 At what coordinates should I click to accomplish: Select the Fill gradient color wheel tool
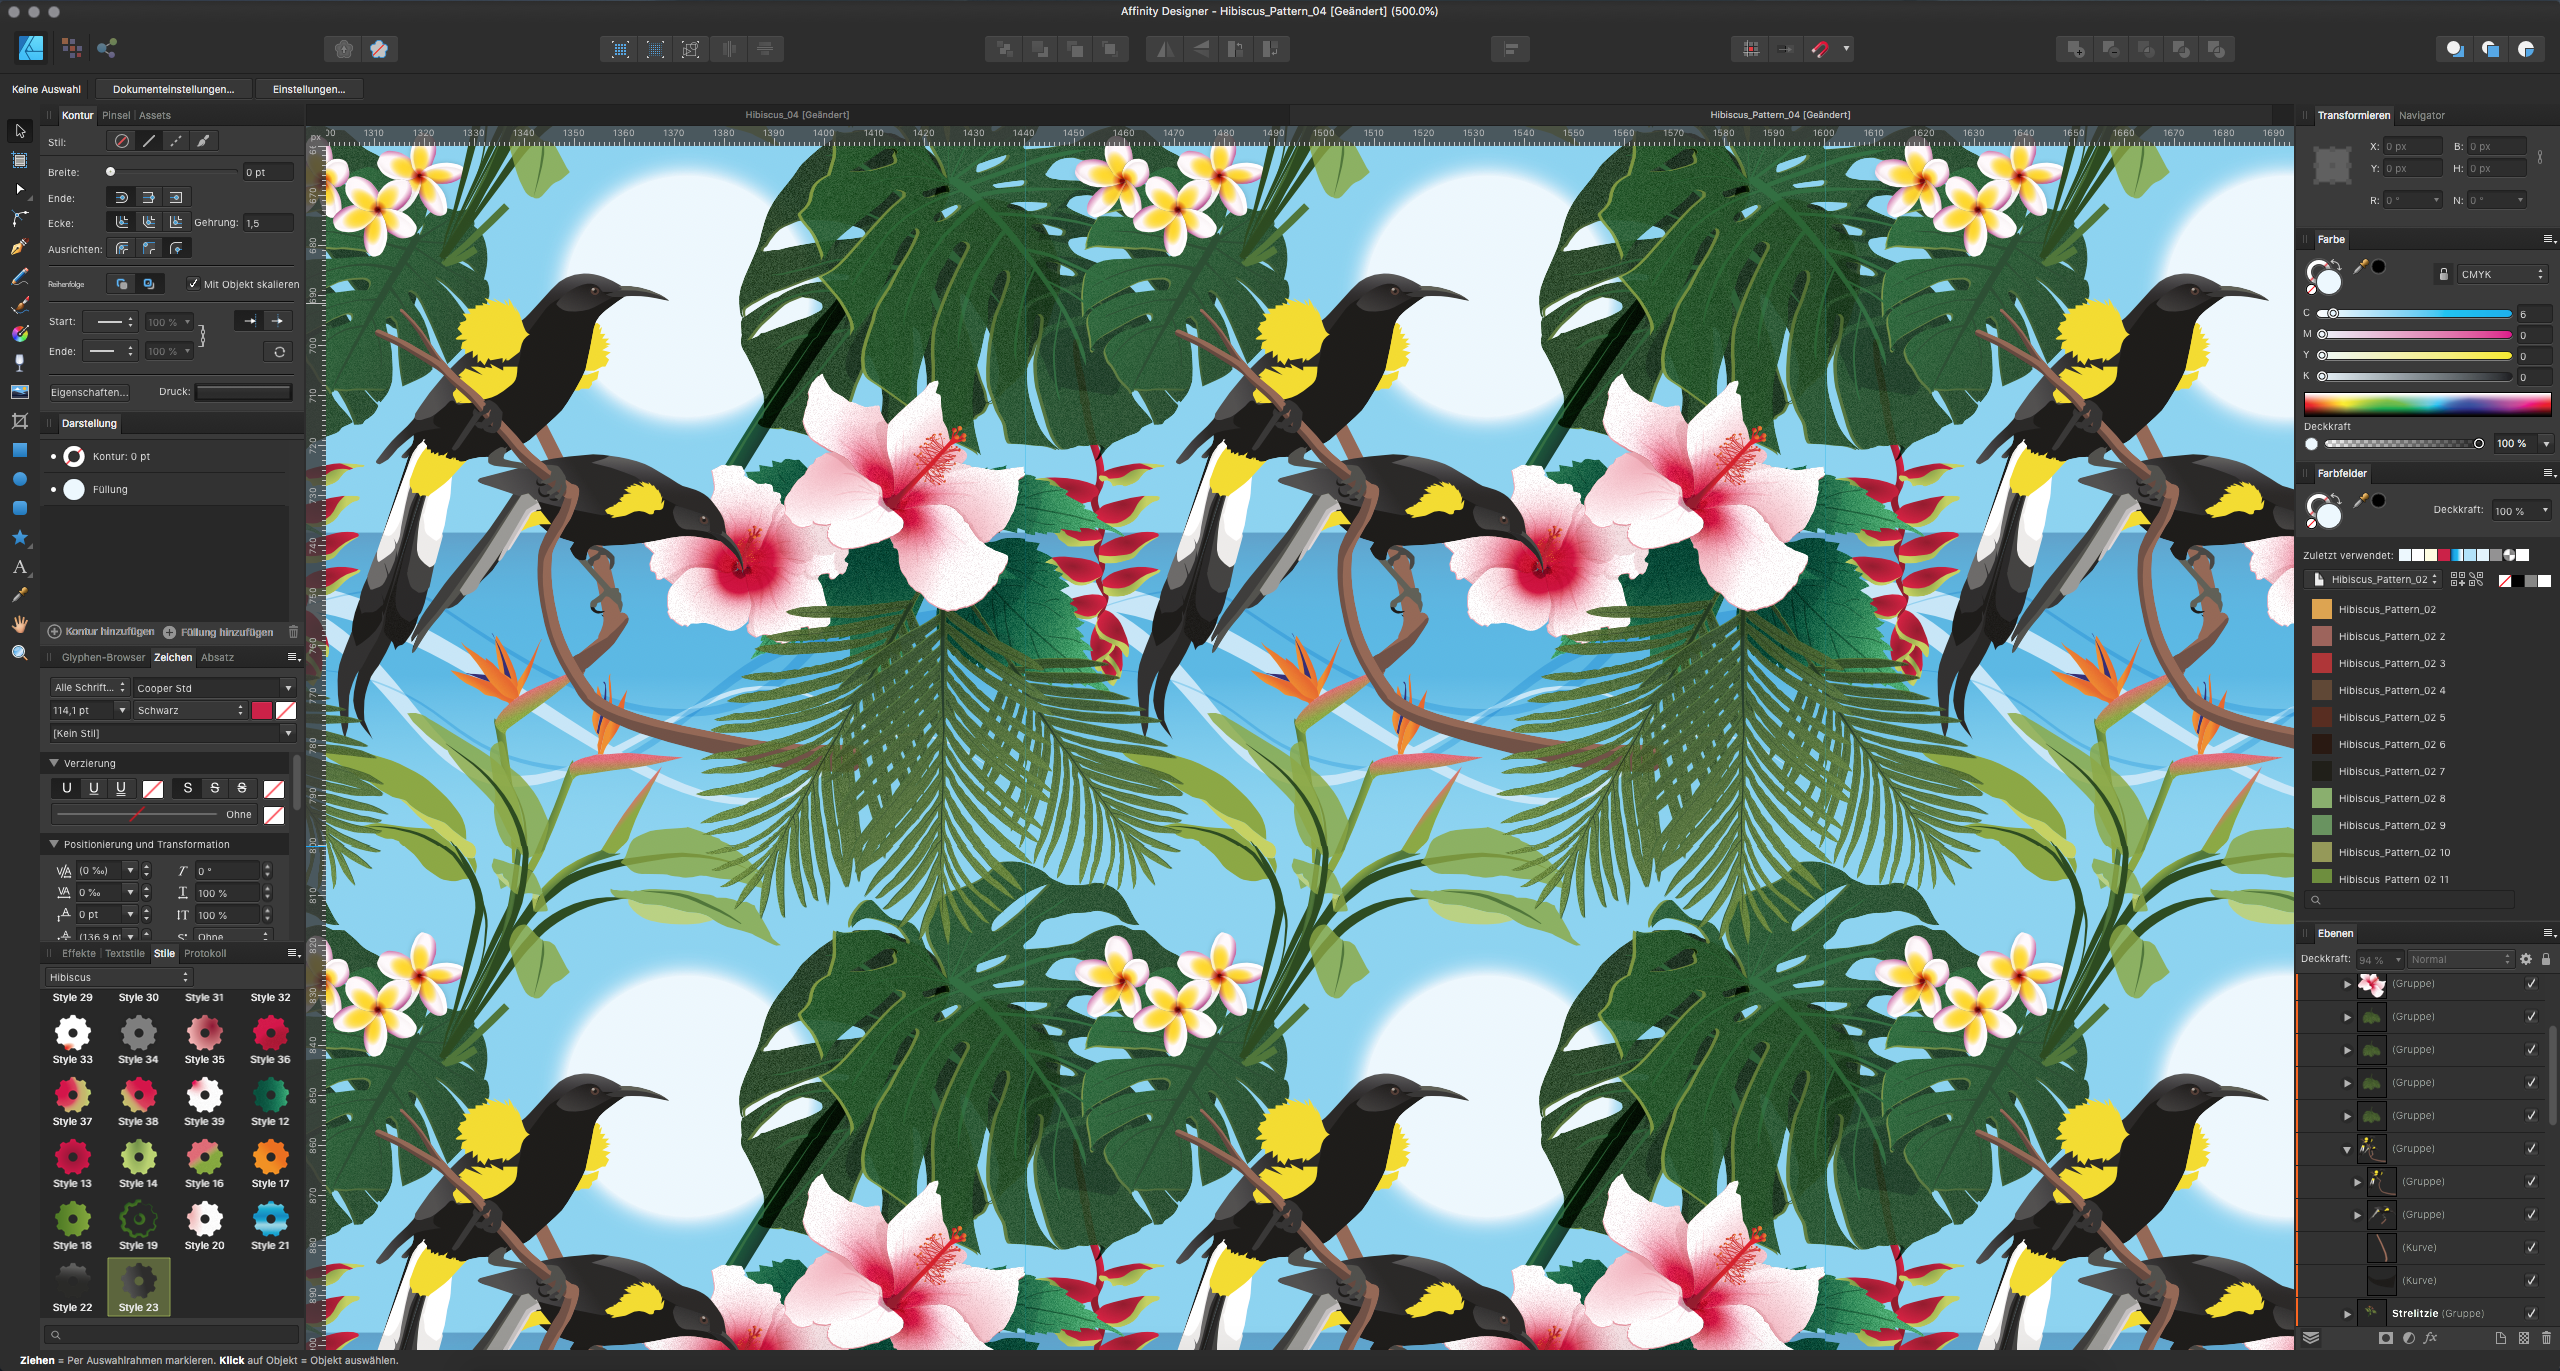click(x=19, y=334)
